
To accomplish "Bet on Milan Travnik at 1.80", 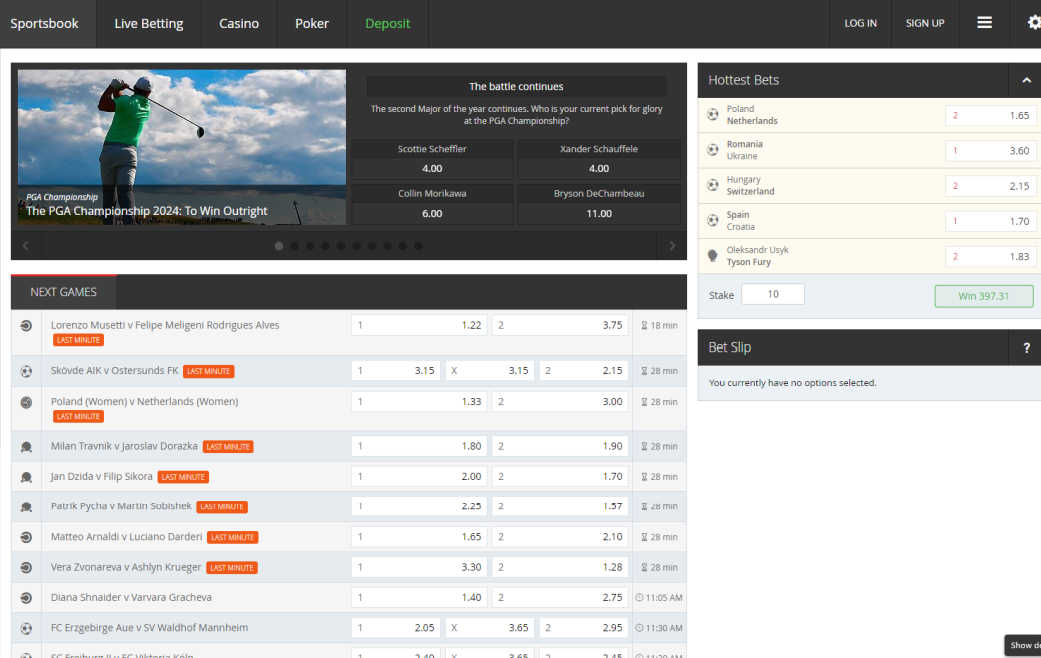I will [419, 446].
